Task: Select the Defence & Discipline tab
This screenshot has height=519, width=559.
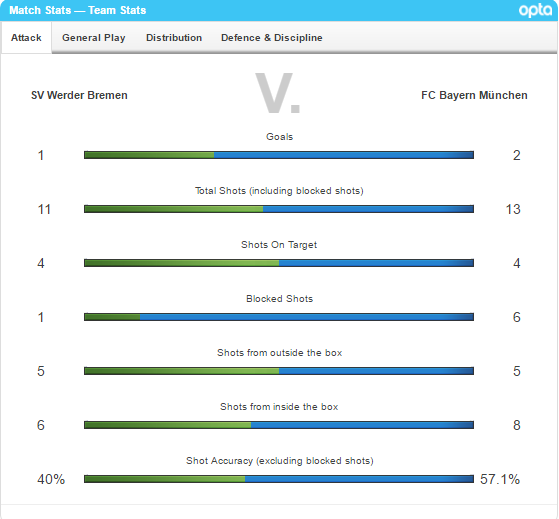Action: click(272, 38)
